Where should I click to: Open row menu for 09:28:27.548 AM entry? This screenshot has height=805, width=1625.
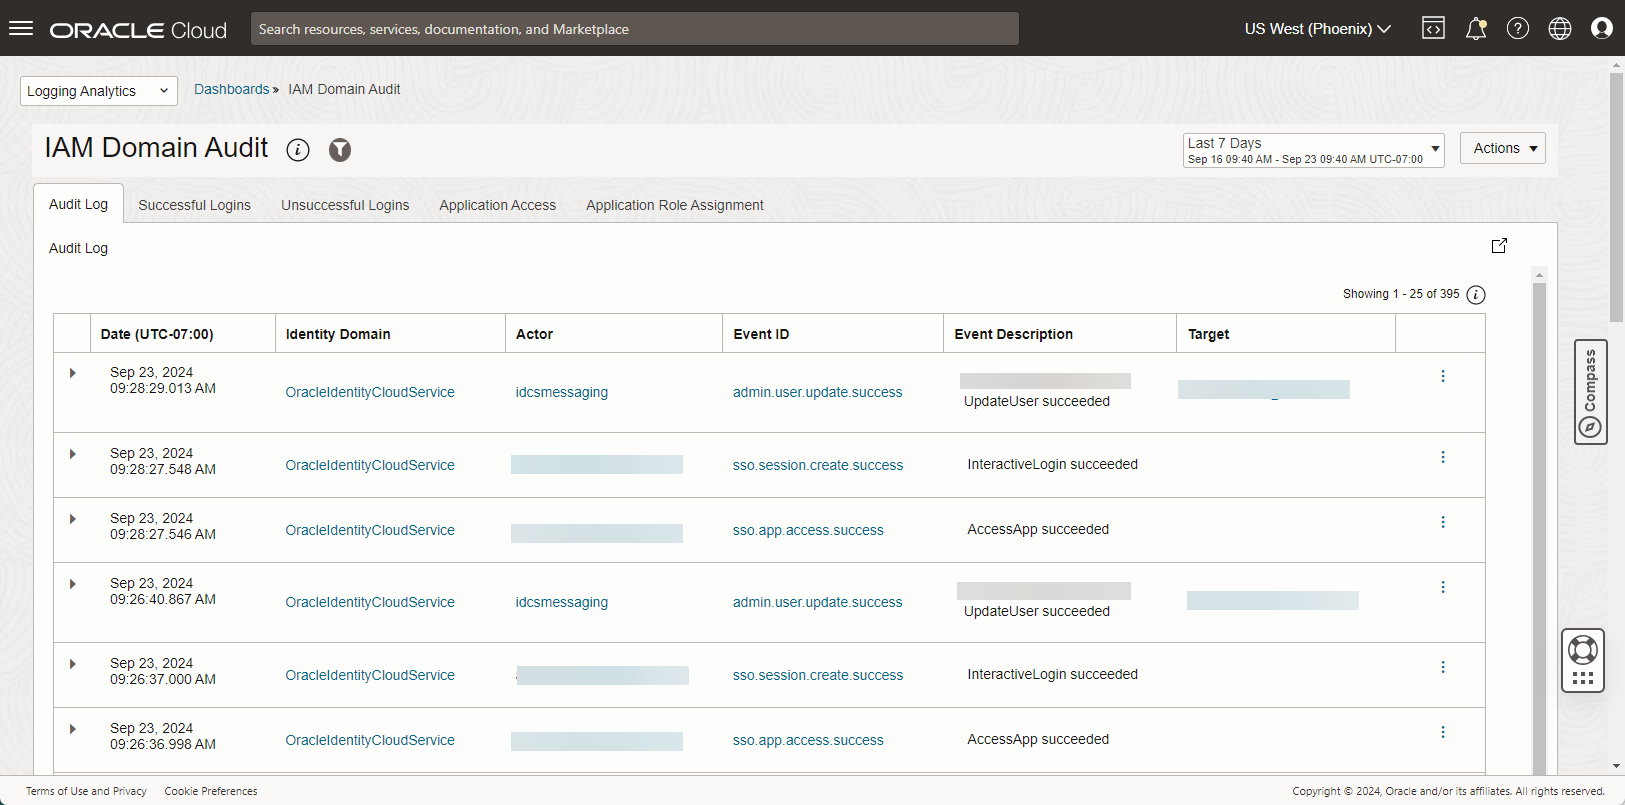pyautogui.click(x=1442, y=457)
